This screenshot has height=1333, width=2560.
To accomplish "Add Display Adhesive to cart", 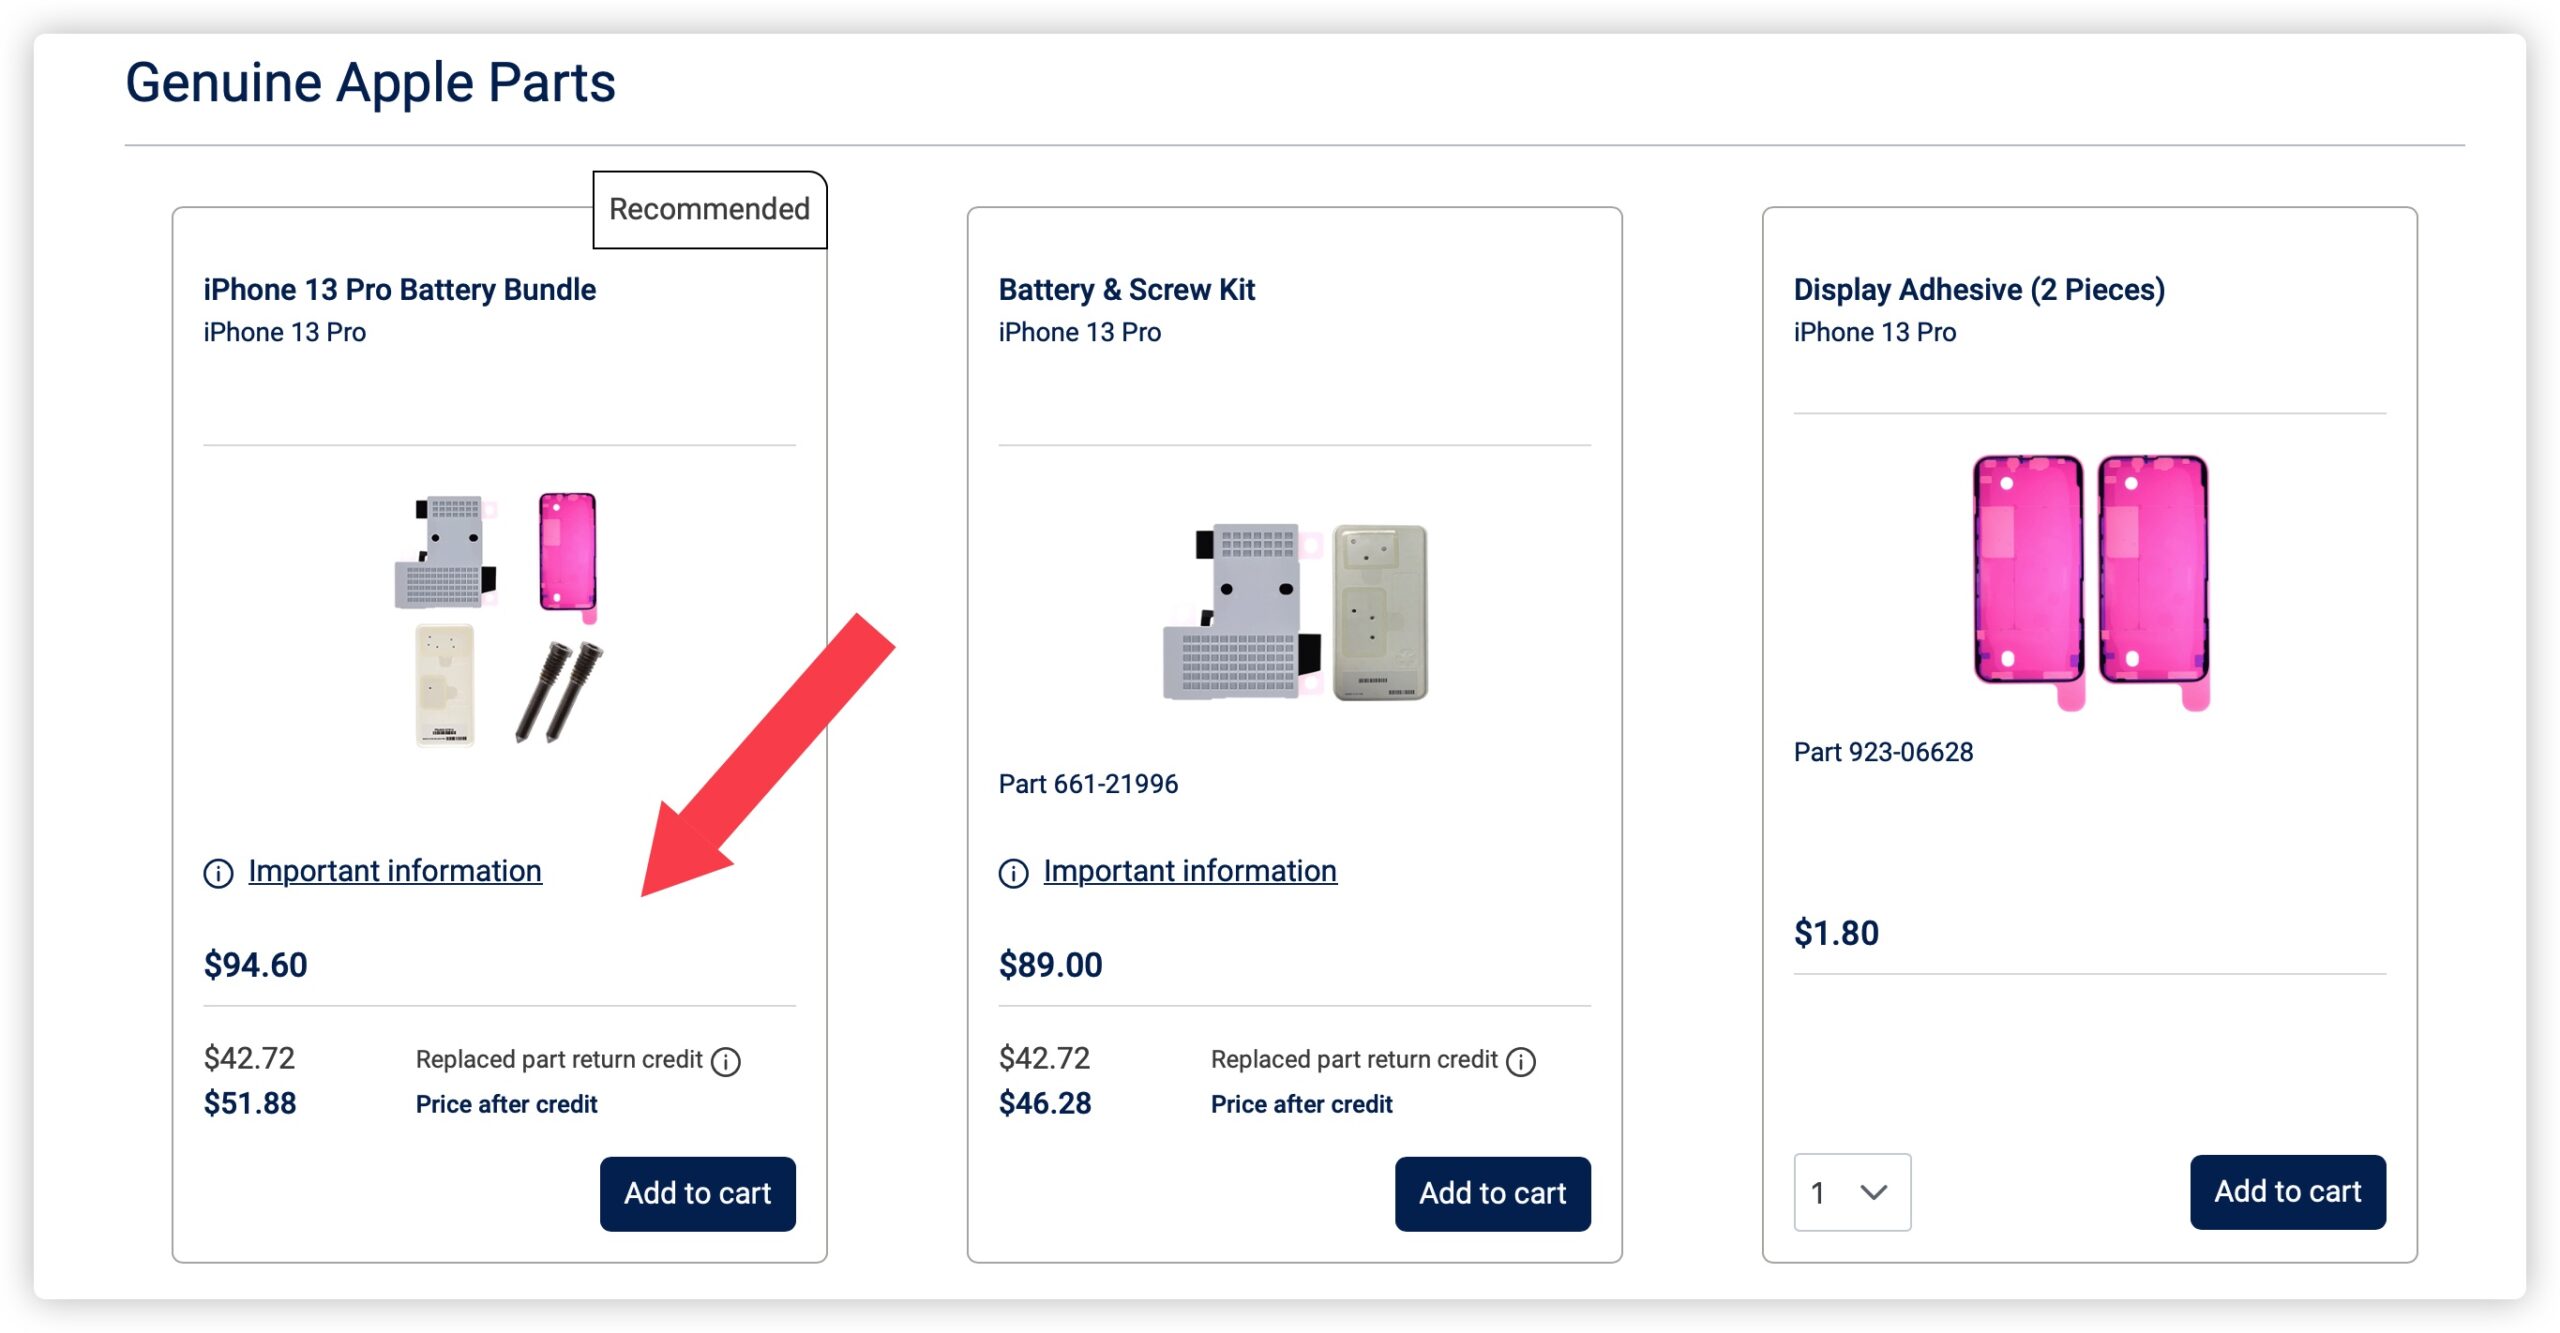I will click(x=2287, y=1191).
